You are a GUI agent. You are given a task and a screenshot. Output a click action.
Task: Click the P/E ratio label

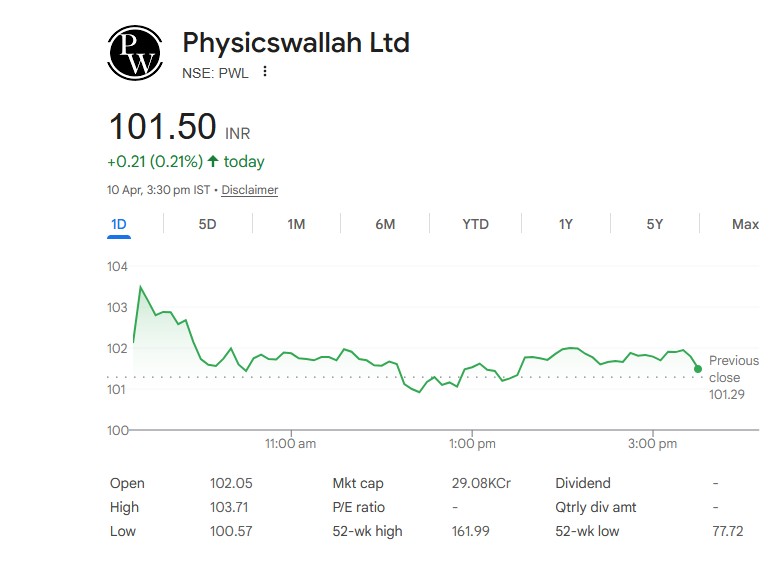tap(358, 507)
